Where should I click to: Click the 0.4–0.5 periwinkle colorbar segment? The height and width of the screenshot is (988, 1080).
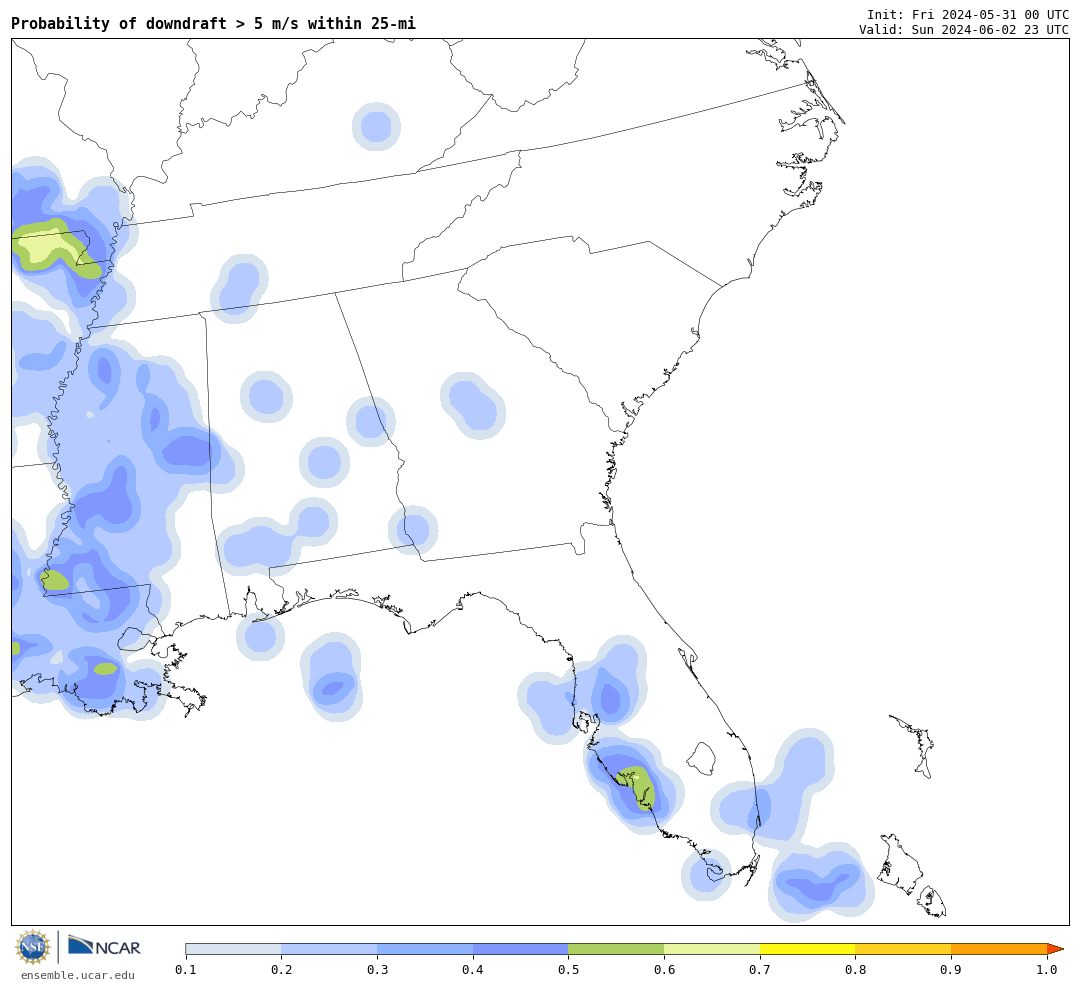click(521, 949)
